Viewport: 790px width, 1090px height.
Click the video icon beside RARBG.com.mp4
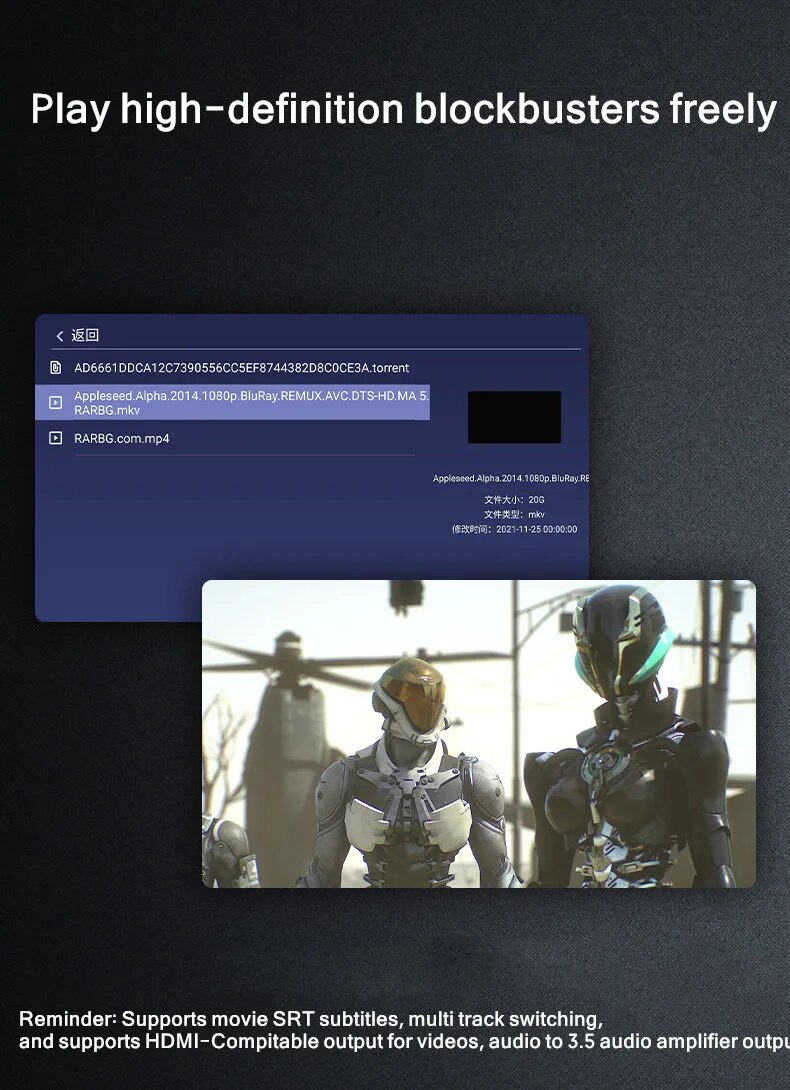tap(56, 438)
